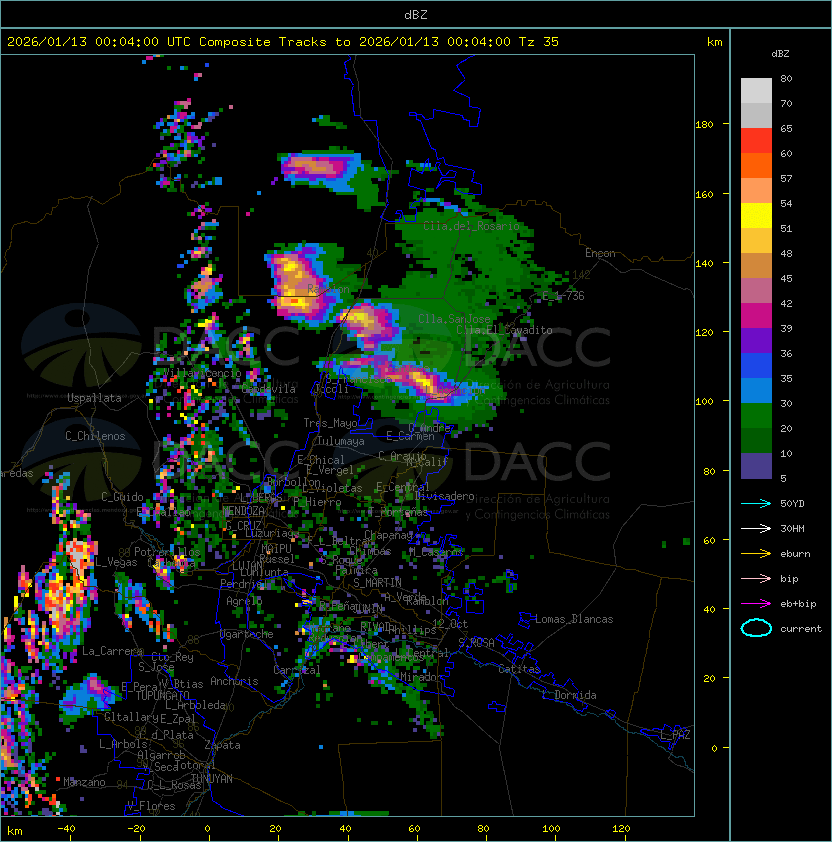Click the eburn legend label

(795, 553)
